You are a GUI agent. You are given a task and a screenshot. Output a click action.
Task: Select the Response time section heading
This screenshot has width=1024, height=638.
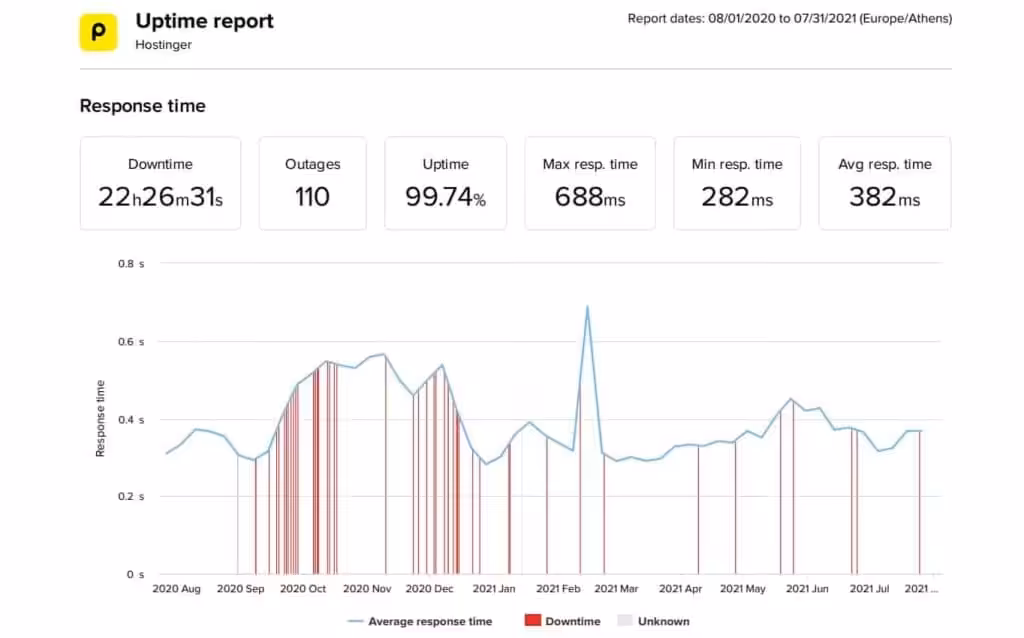142,106
